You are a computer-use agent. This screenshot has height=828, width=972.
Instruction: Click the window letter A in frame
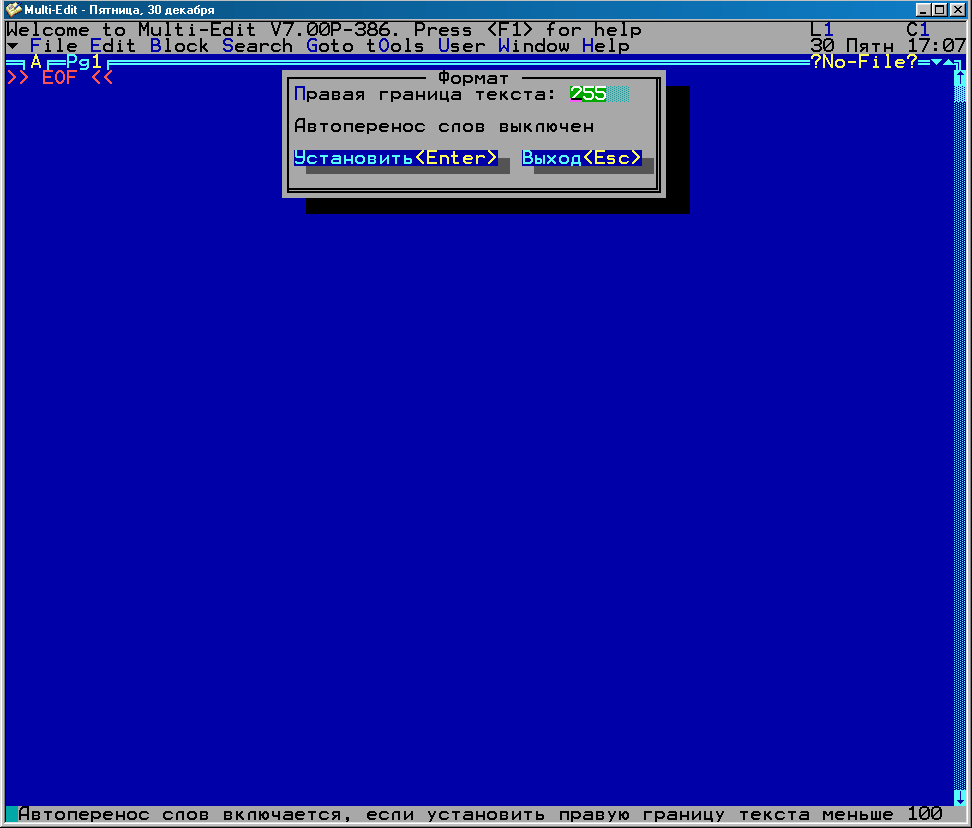(x=36, y=62)
